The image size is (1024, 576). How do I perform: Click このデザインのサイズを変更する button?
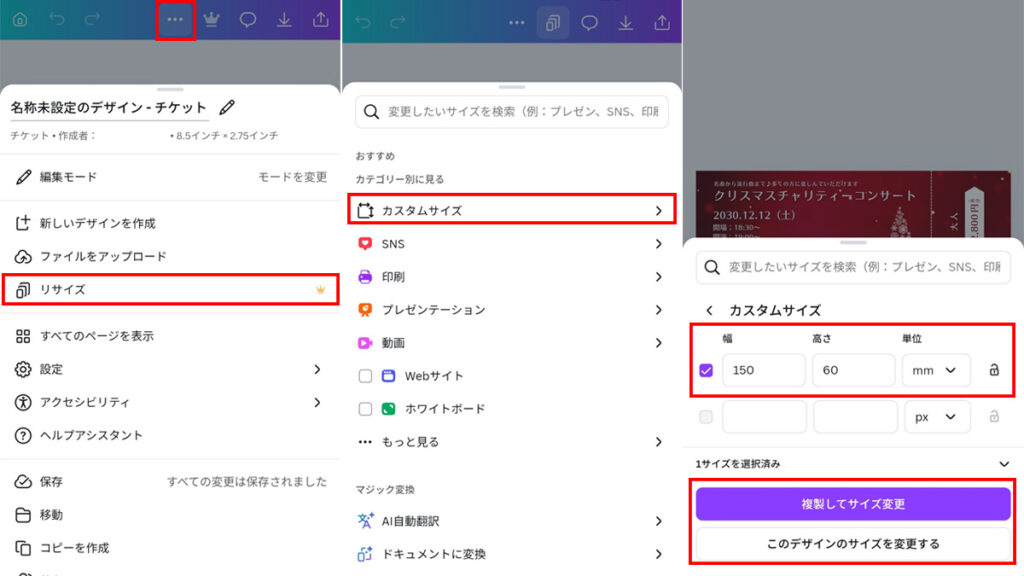coord(853,544)
